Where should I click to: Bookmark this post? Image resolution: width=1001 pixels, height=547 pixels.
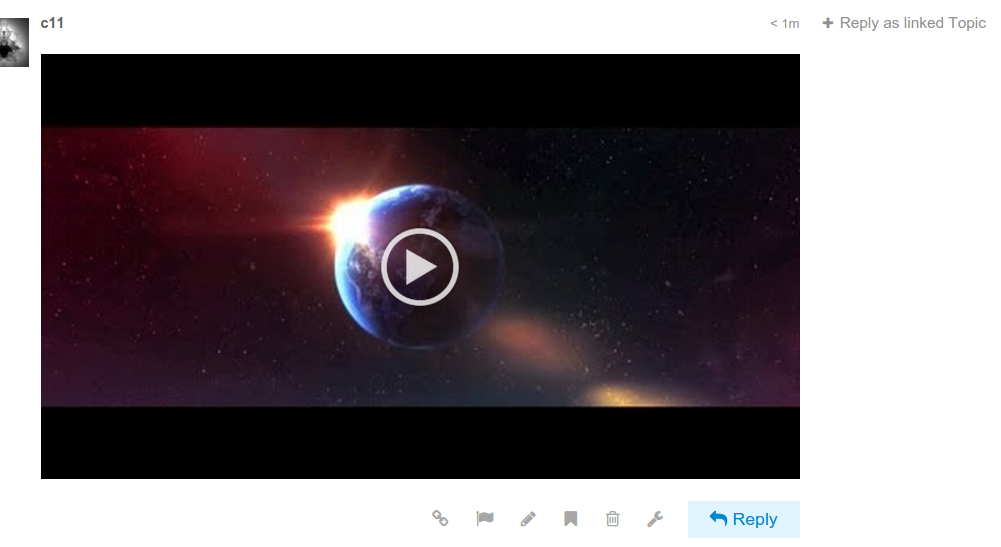[x=571, y=518]
